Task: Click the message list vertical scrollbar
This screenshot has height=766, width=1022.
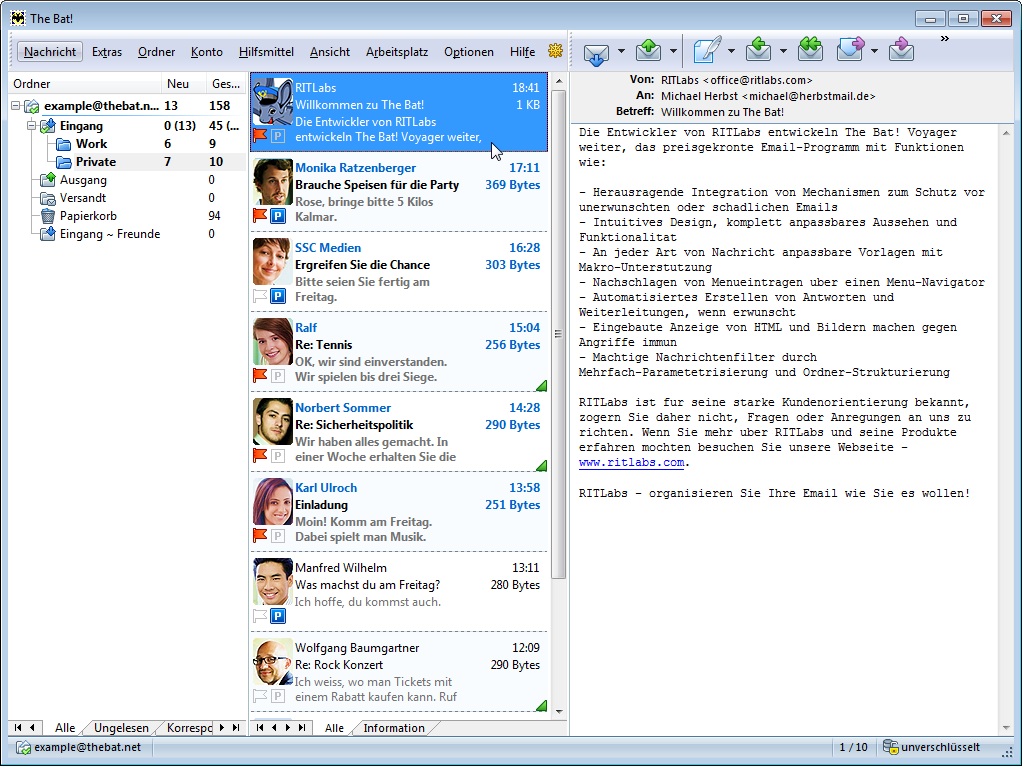Action: 559,400
